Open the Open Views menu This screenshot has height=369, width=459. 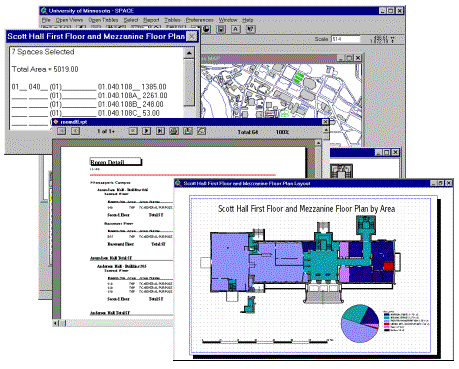tap(70, 20)
